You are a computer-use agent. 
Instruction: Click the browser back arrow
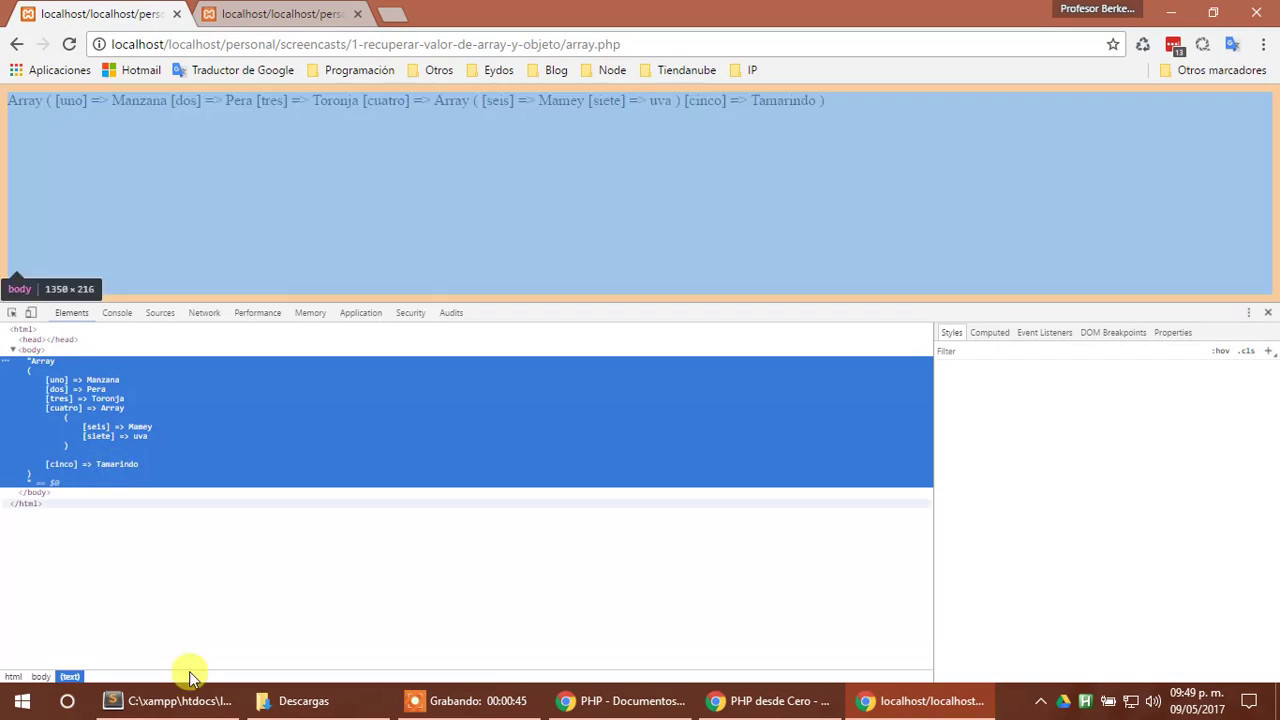click(16, 44)
